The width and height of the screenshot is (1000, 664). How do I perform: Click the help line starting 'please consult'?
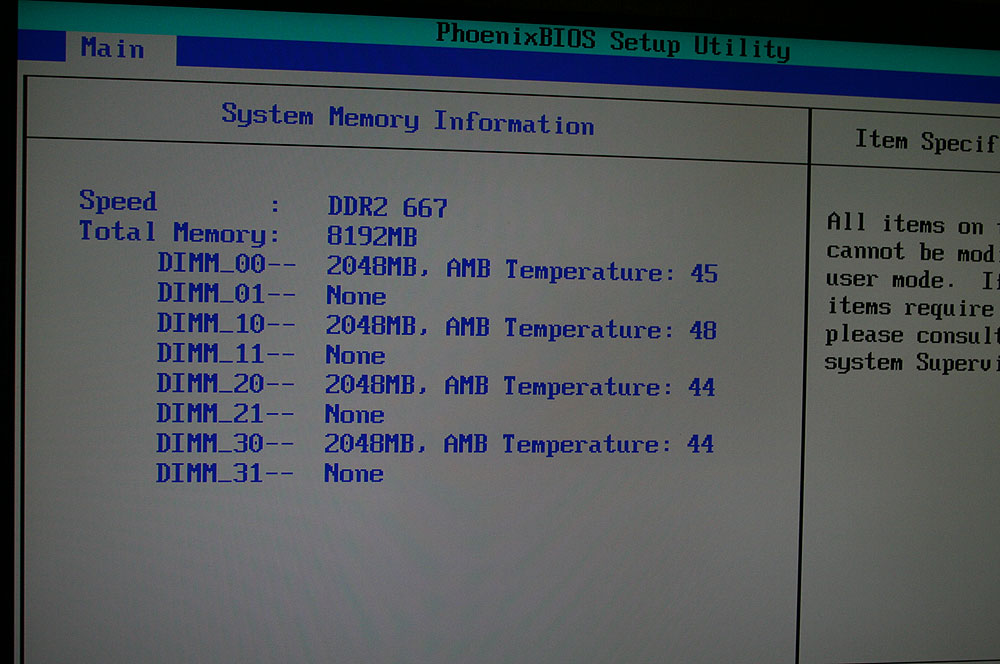[x=912, y=335]
